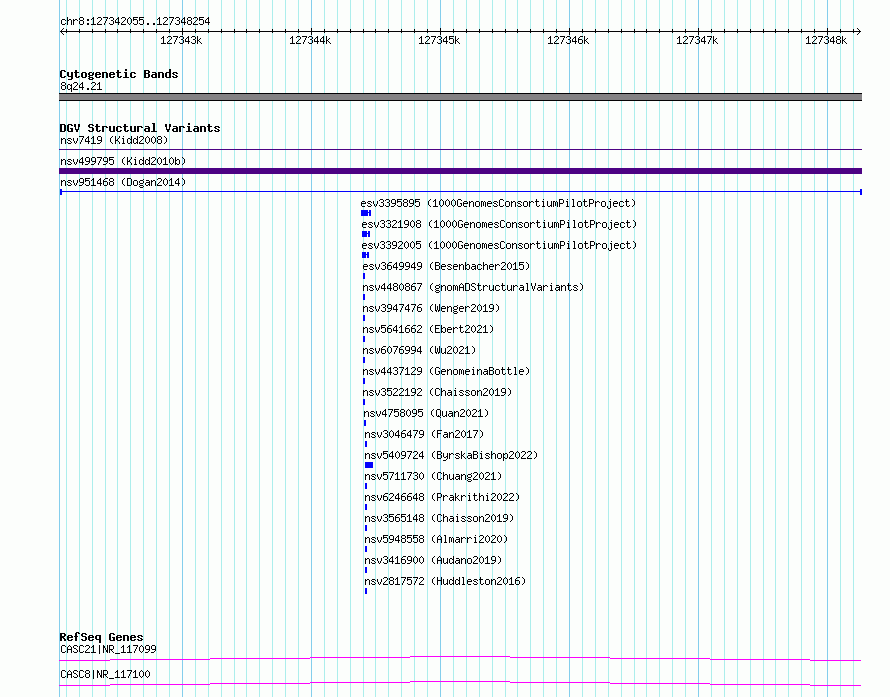Click the CASC8|NR_117100 gene line

460,683
